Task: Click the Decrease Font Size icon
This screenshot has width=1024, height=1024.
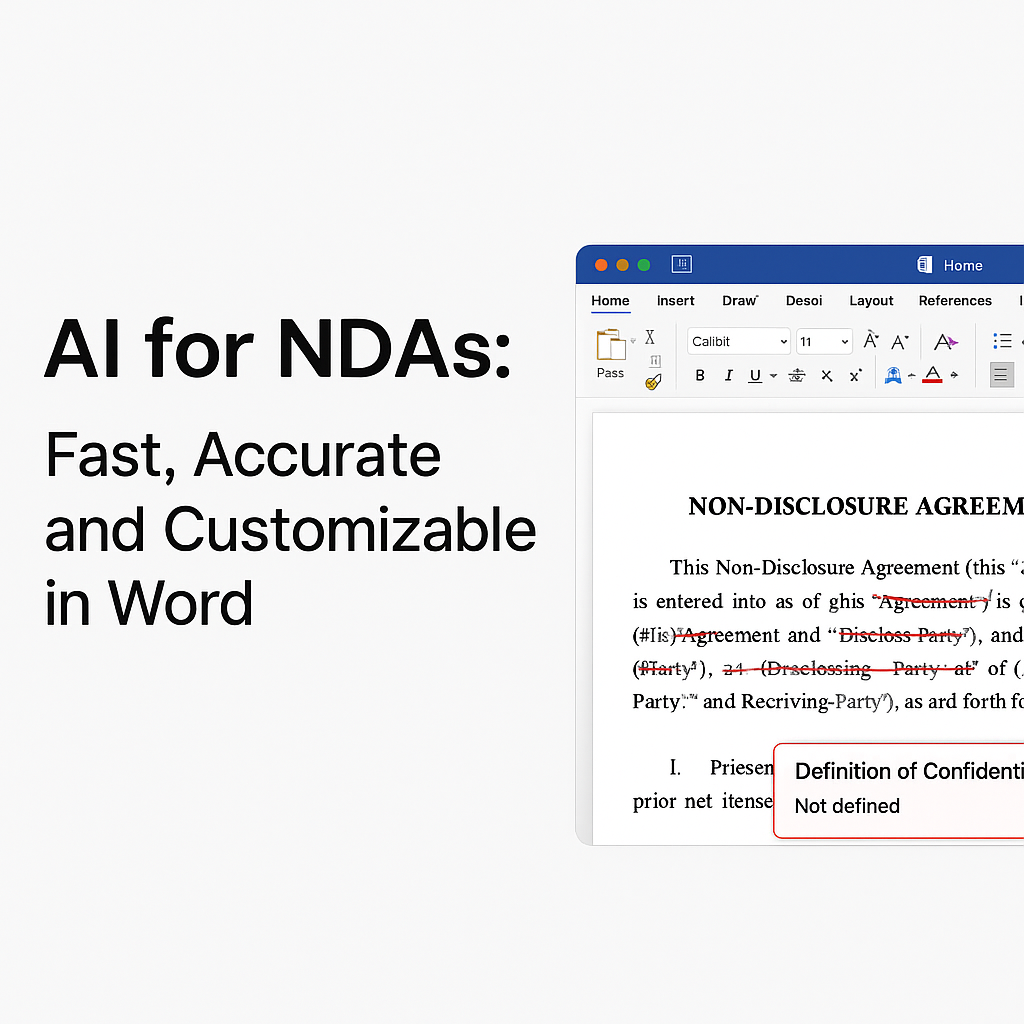Action: (900, 342)
